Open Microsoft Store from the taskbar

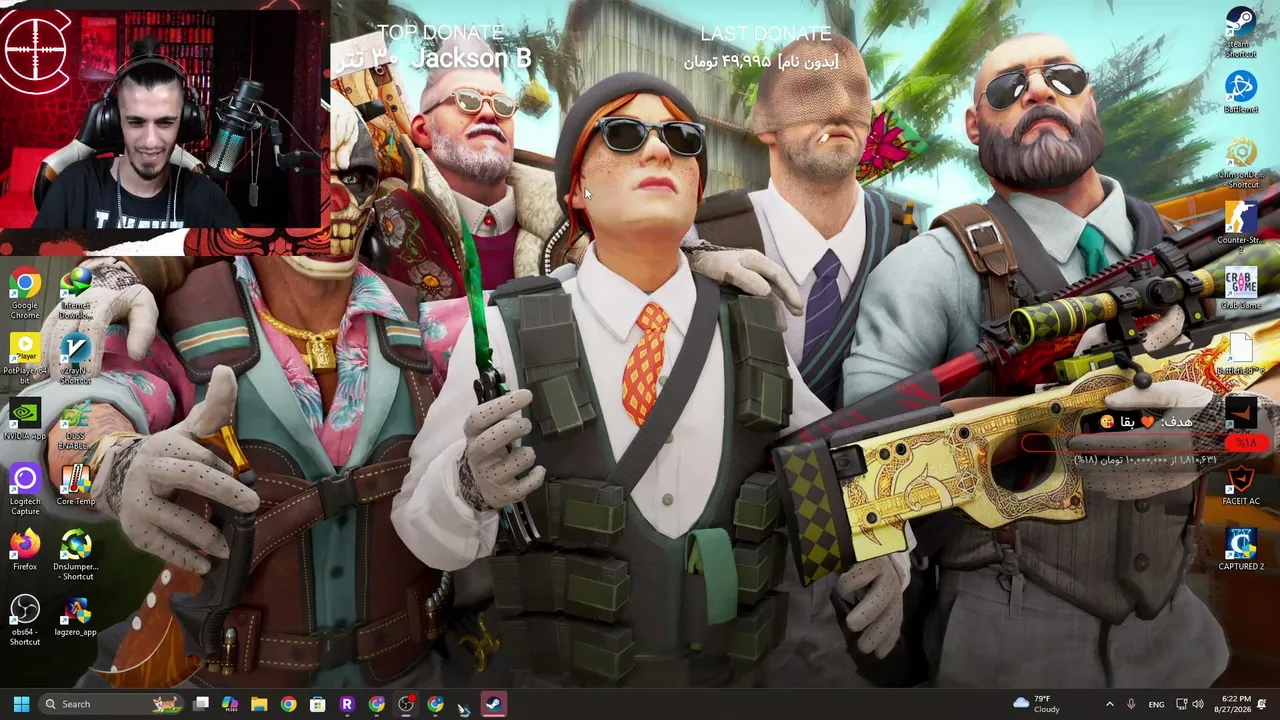click(x=317, y=704)
